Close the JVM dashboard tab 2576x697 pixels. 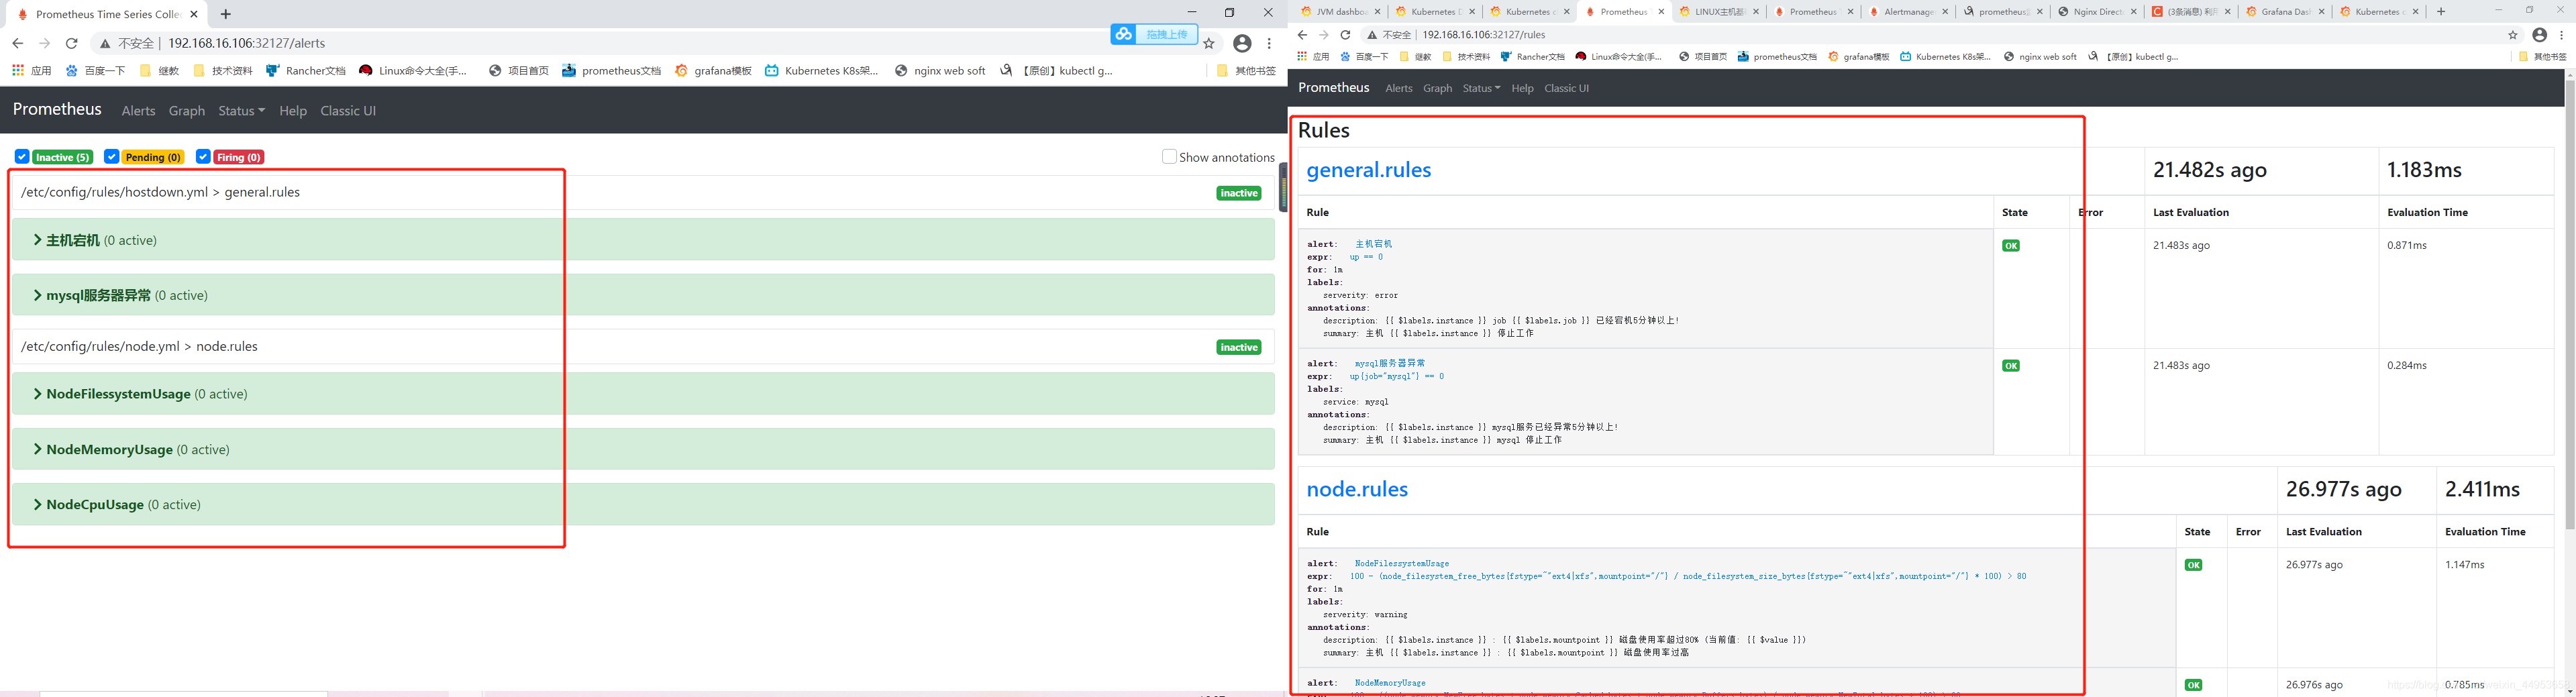(1377, 12)
